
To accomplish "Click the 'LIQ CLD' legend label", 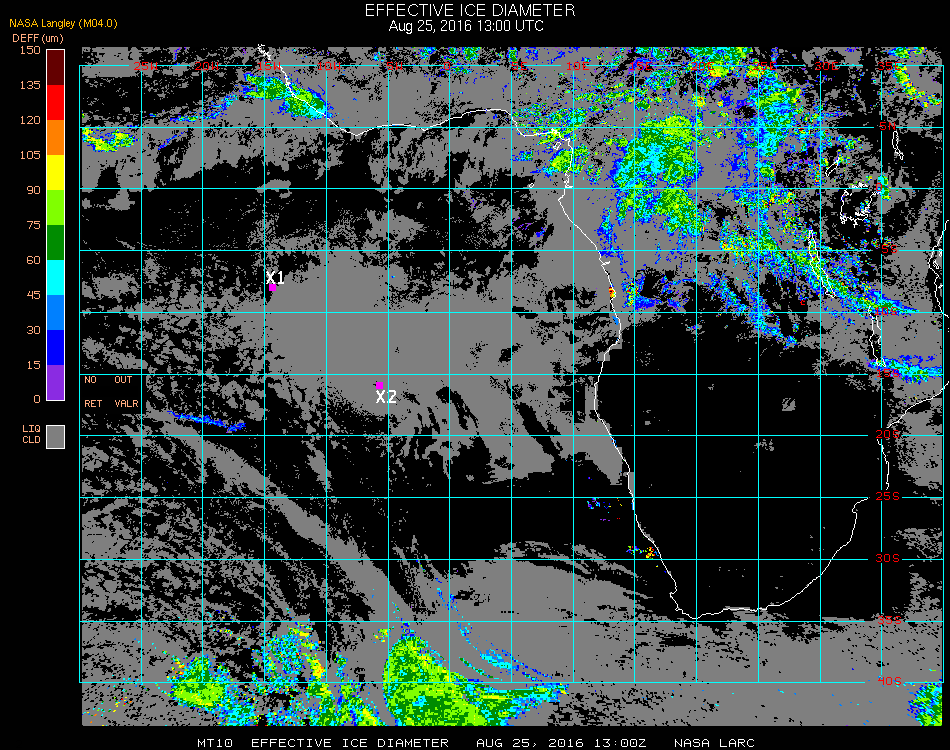I will [x=32, y=434].
